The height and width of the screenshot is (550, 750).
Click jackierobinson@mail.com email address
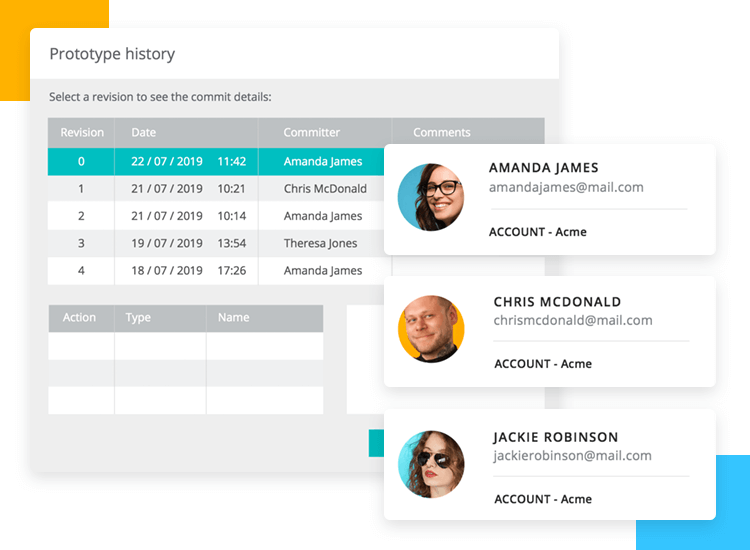[572, 456]
